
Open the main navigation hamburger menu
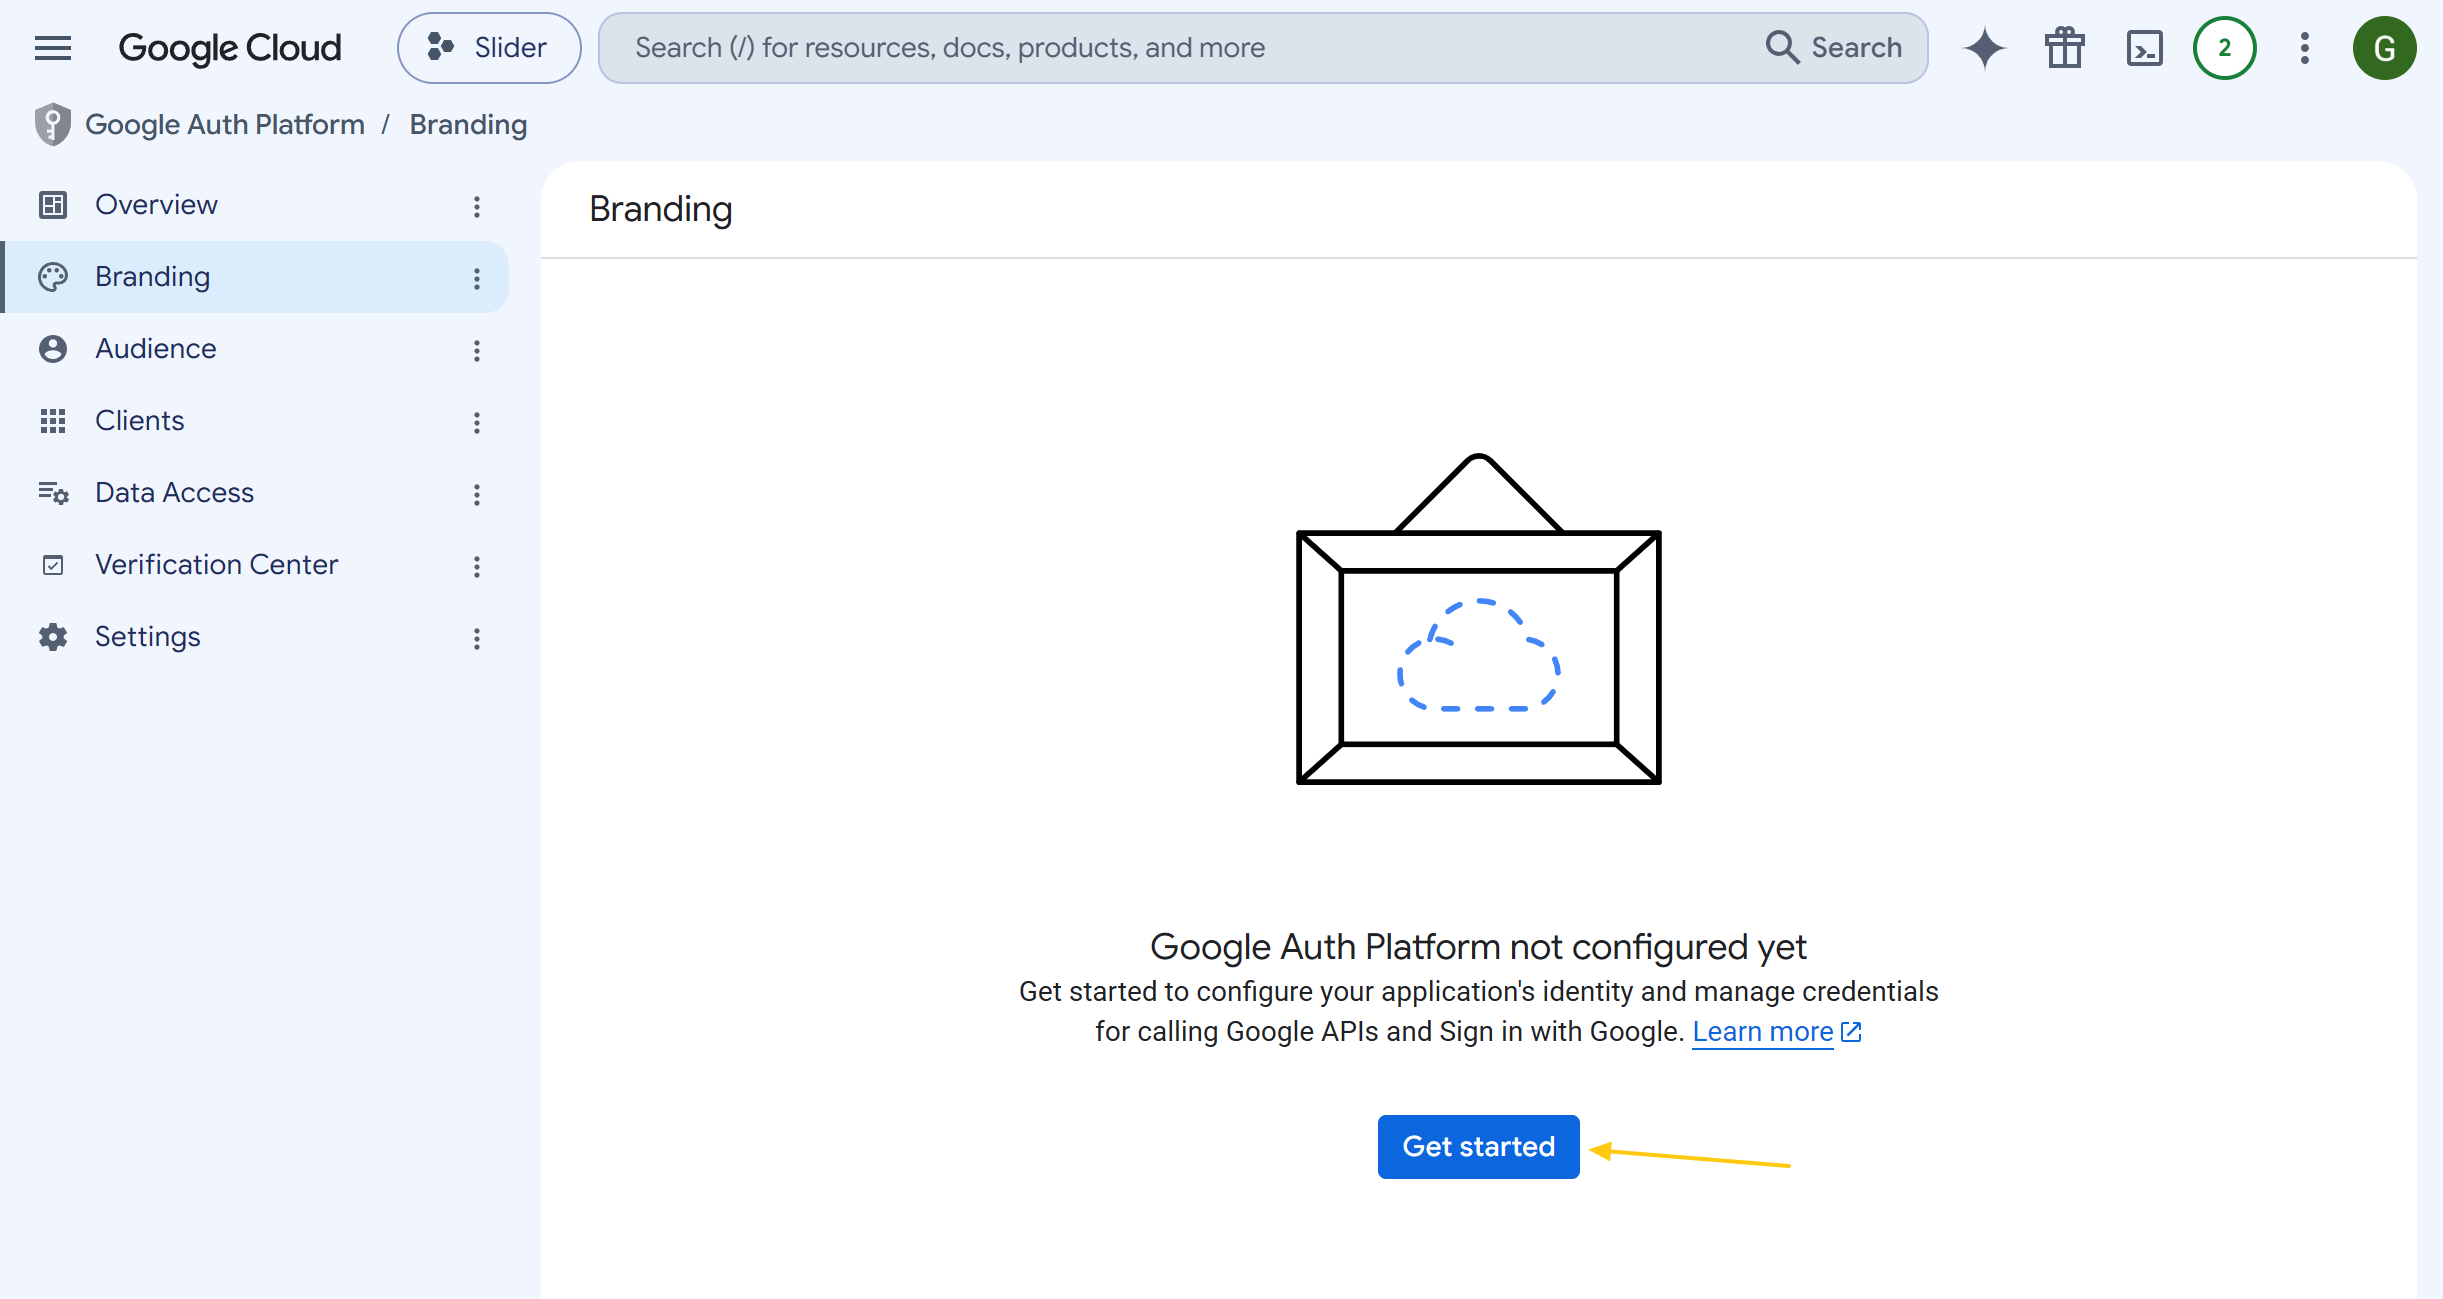(x=53, y=48)
